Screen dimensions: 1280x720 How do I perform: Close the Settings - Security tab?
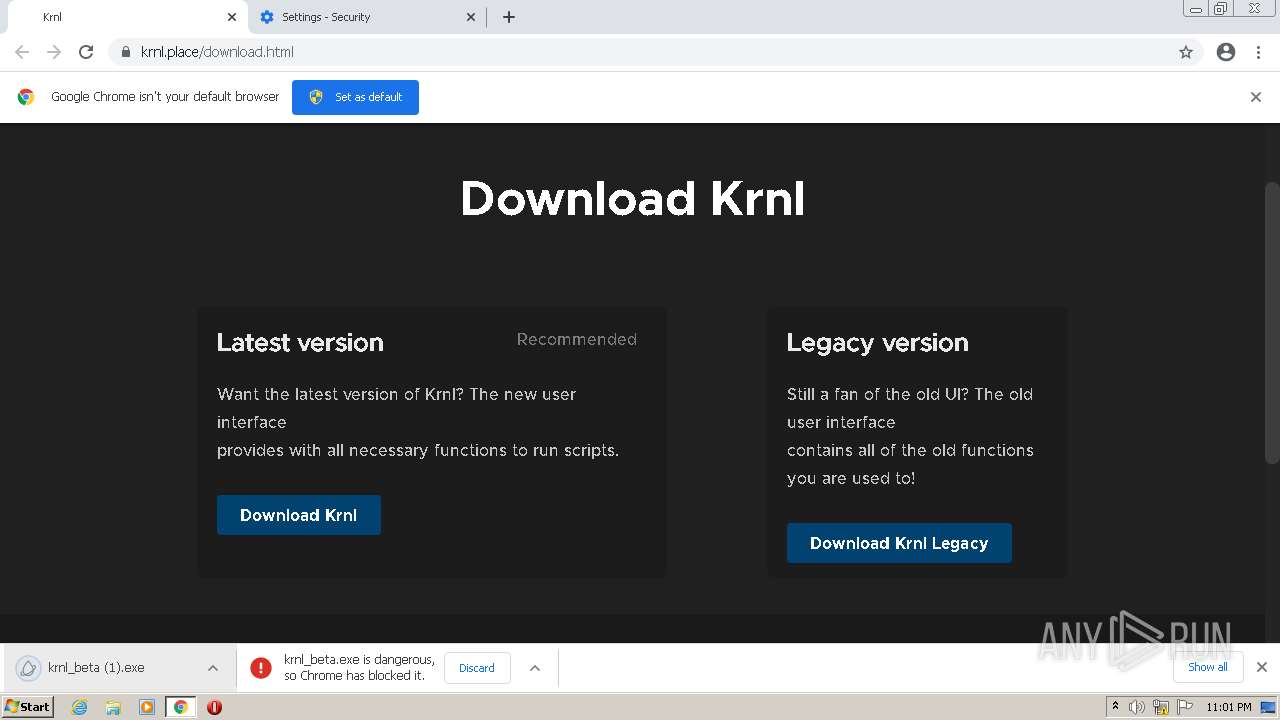point(471,17)
